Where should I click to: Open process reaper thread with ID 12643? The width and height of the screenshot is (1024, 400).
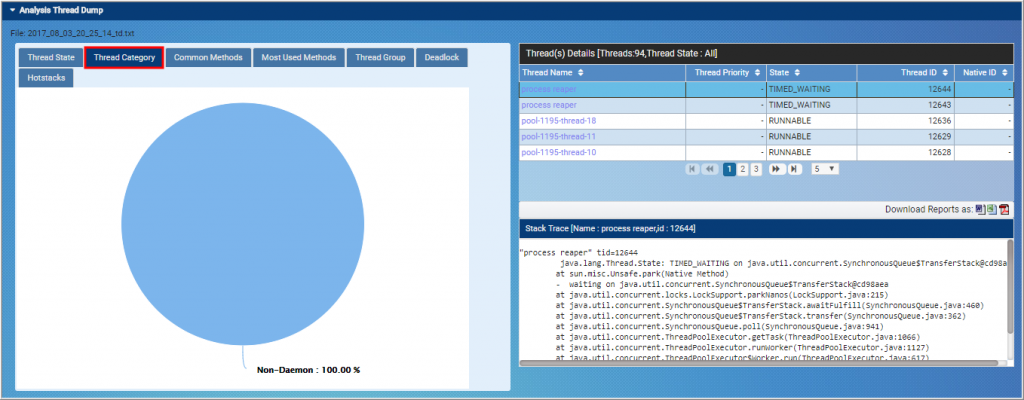[x=549, y=105]
